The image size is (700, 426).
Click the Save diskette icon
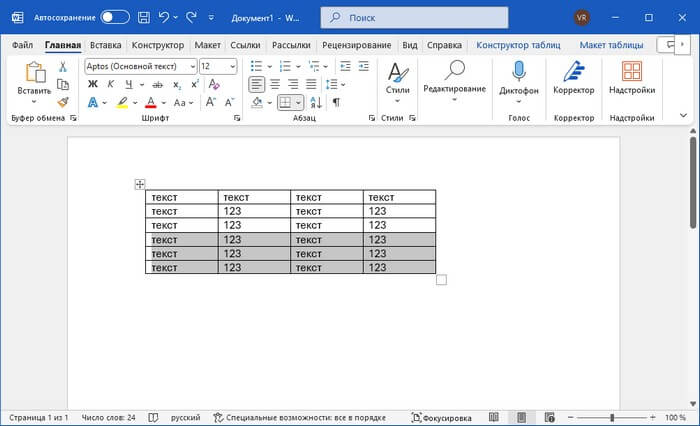pos(145,17)
